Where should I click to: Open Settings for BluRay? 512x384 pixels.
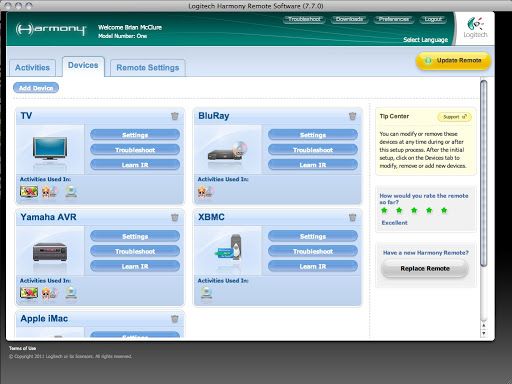coord(313,135)
